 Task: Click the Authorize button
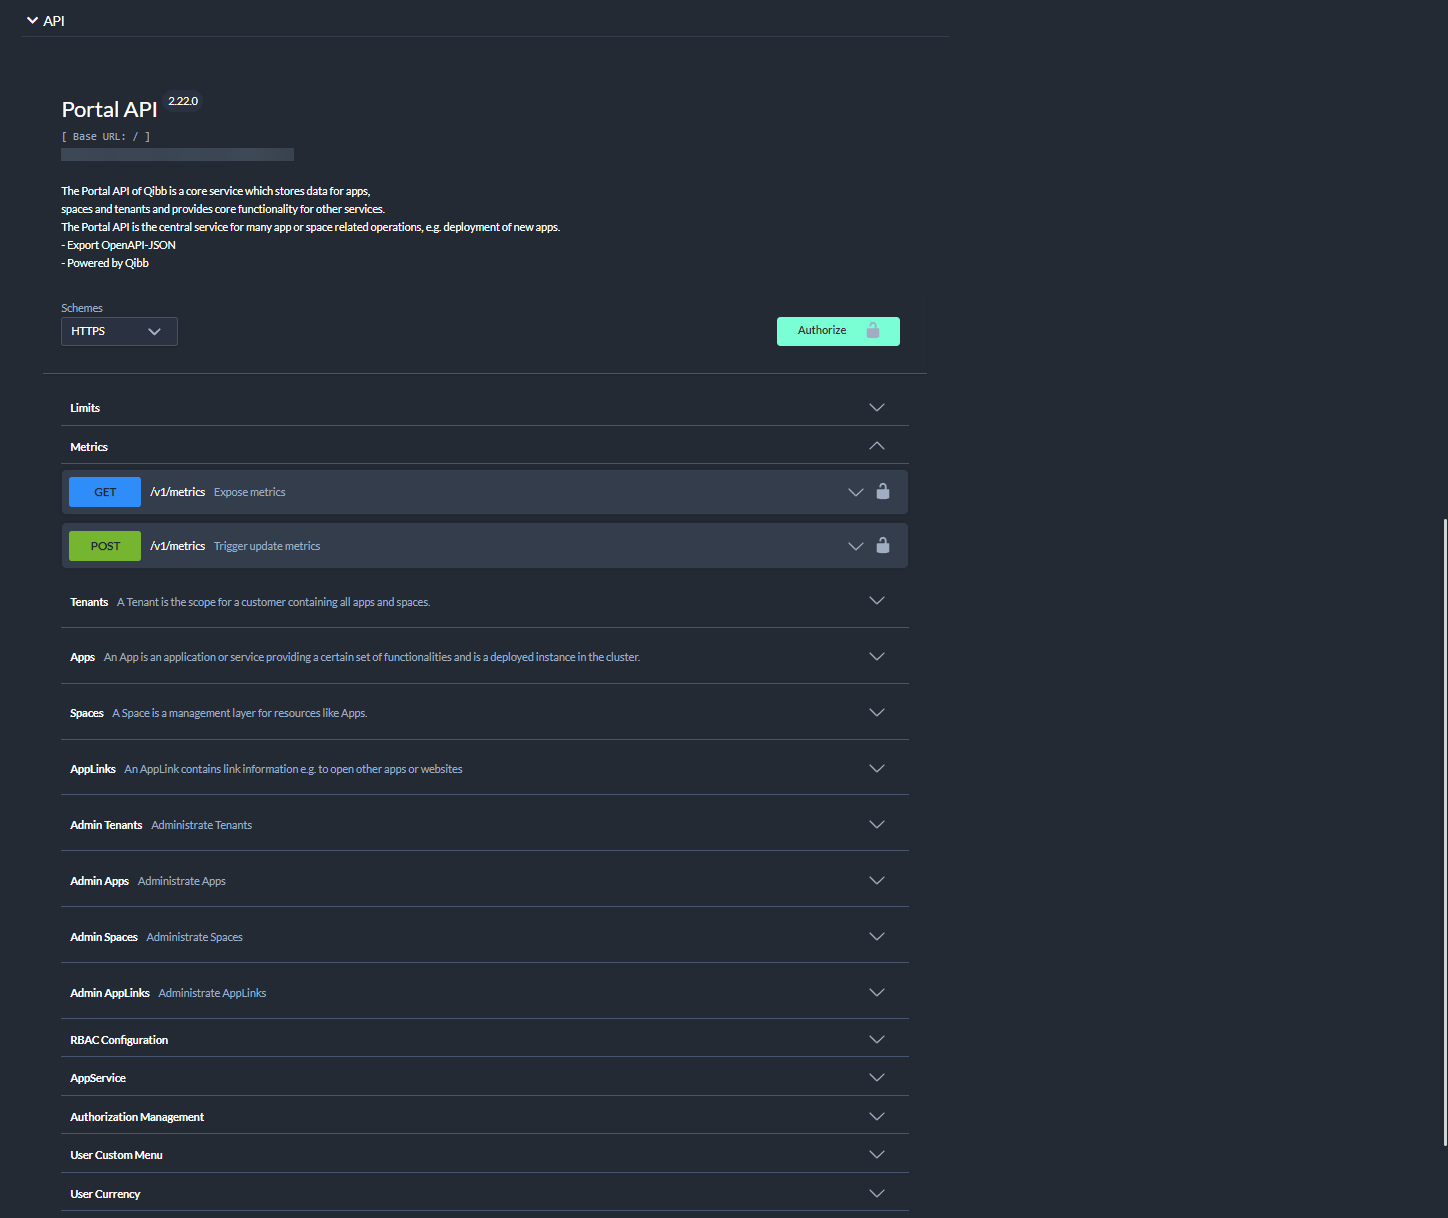tap(838, 331)
